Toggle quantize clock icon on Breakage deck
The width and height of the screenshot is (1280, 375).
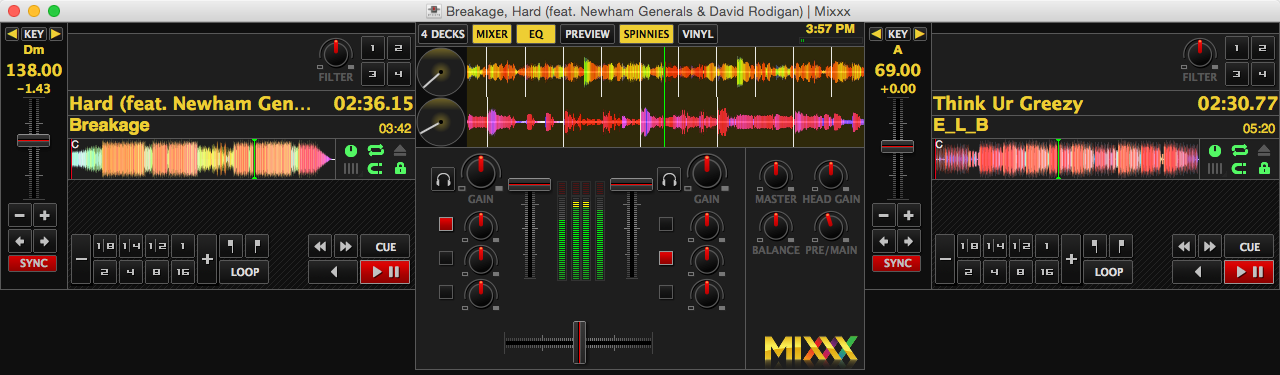coord(350,150)
